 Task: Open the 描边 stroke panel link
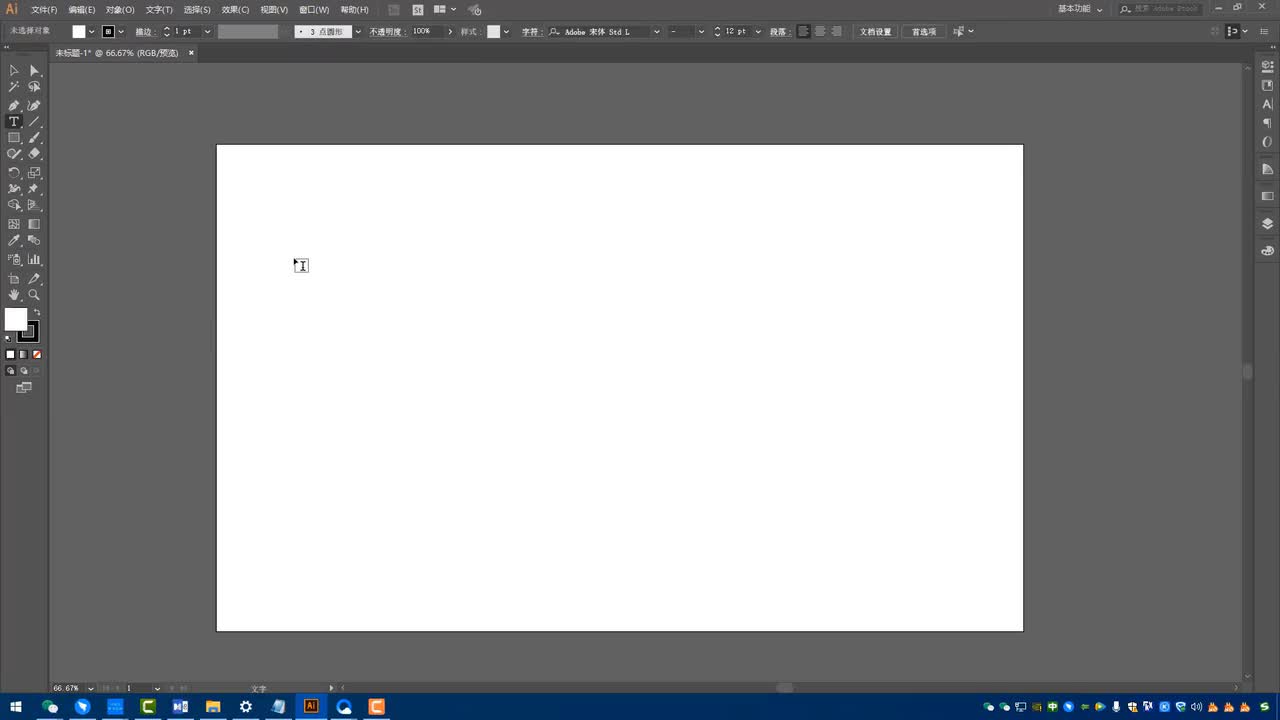[x=144, y=32]
